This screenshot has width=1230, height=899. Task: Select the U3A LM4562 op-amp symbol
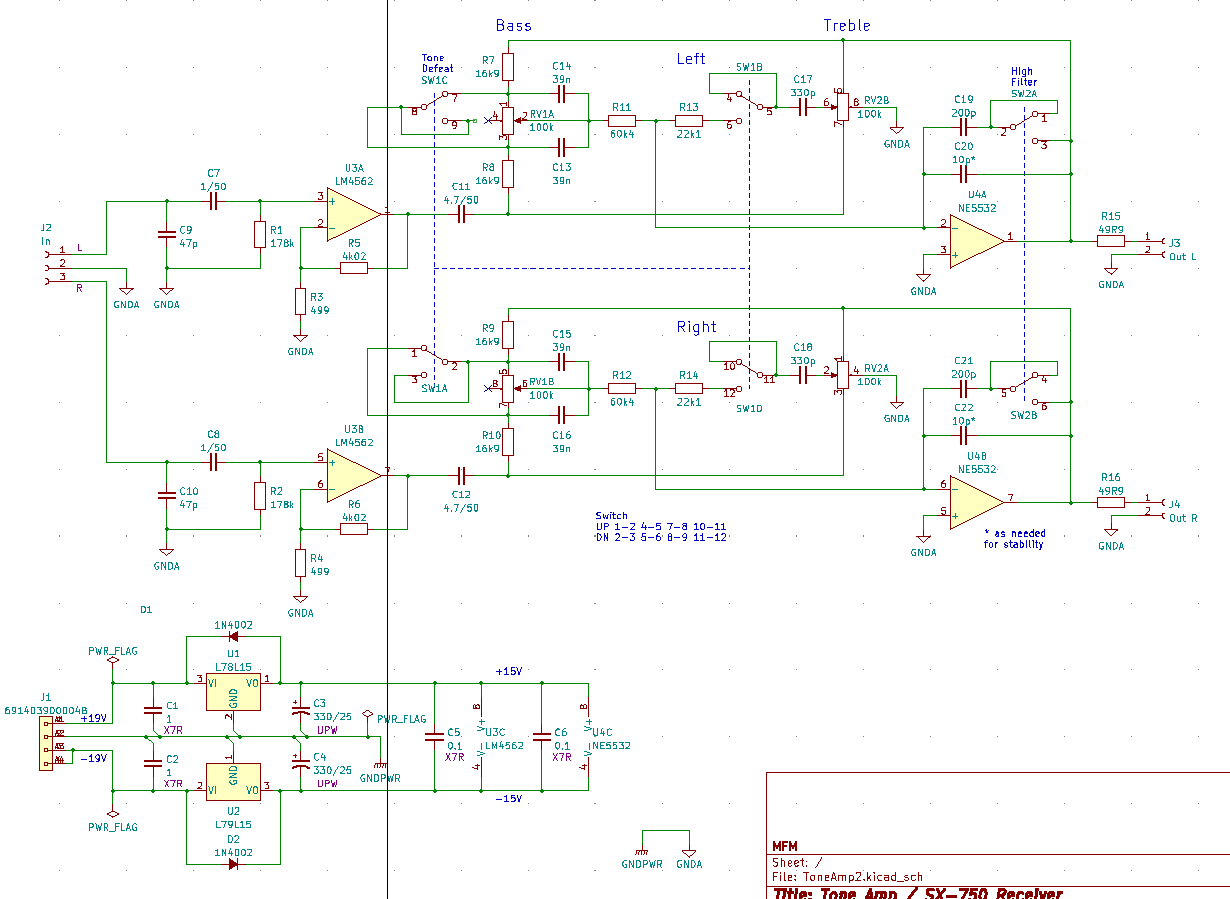tap(354, 213)
